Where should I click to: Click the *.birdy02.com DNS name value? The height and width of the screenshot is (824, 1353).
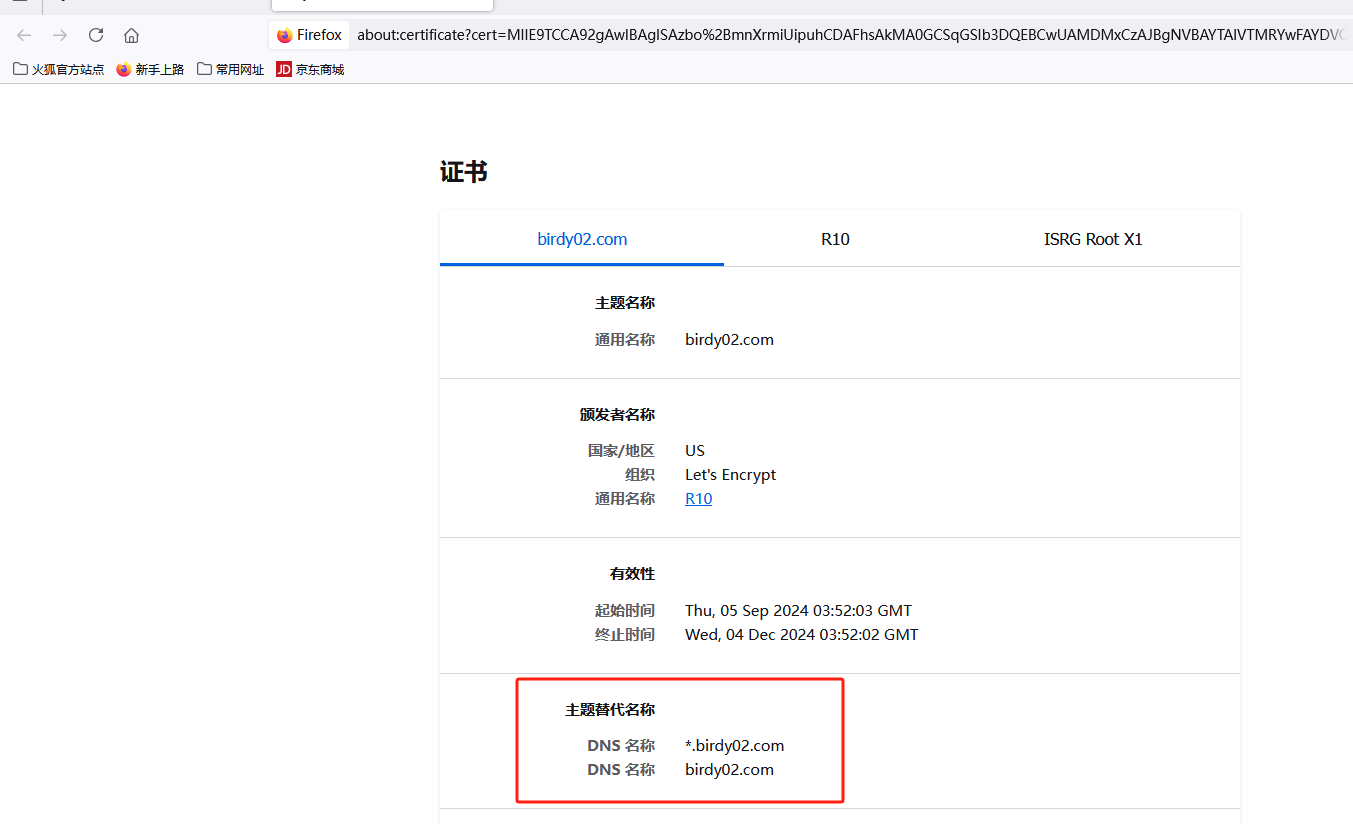[734, 746]
